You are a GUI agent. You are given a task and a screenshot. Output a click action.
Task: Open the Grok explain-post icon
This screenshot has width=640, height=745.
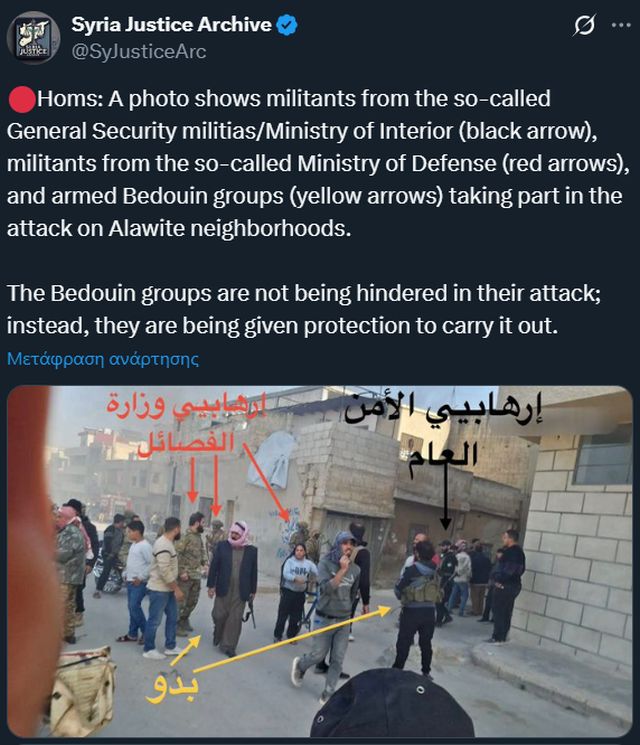coord(584,25)
